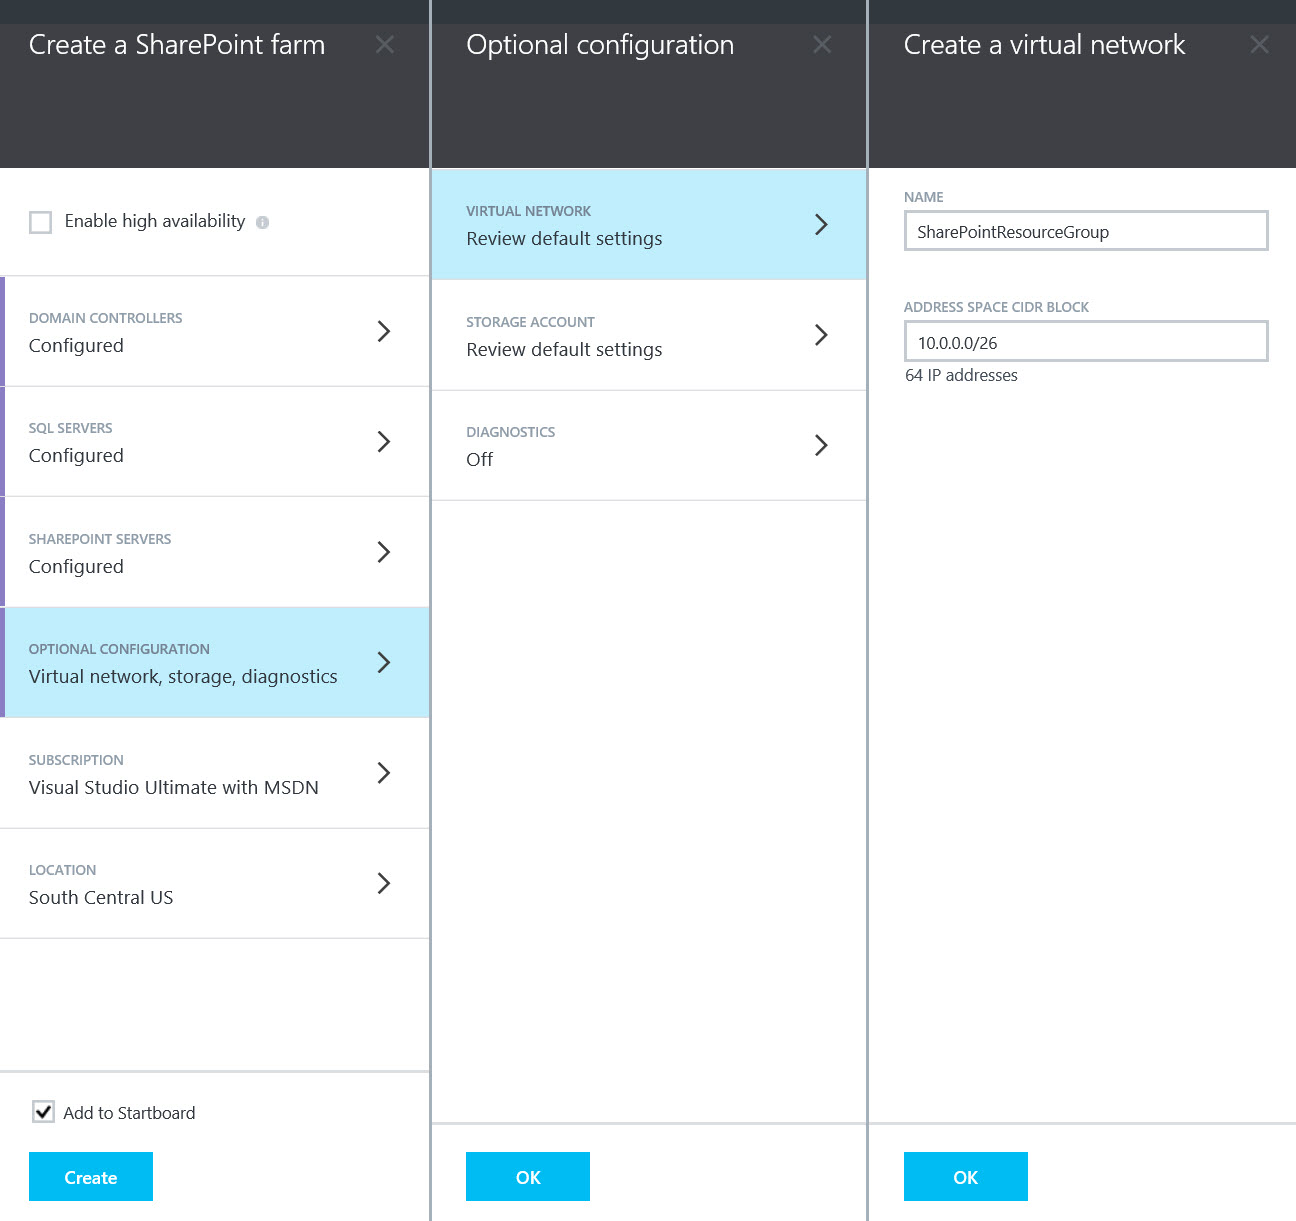Click the 64 IP addresses text
This screenshot has width=1296, height=1221.
click(961, 375)
